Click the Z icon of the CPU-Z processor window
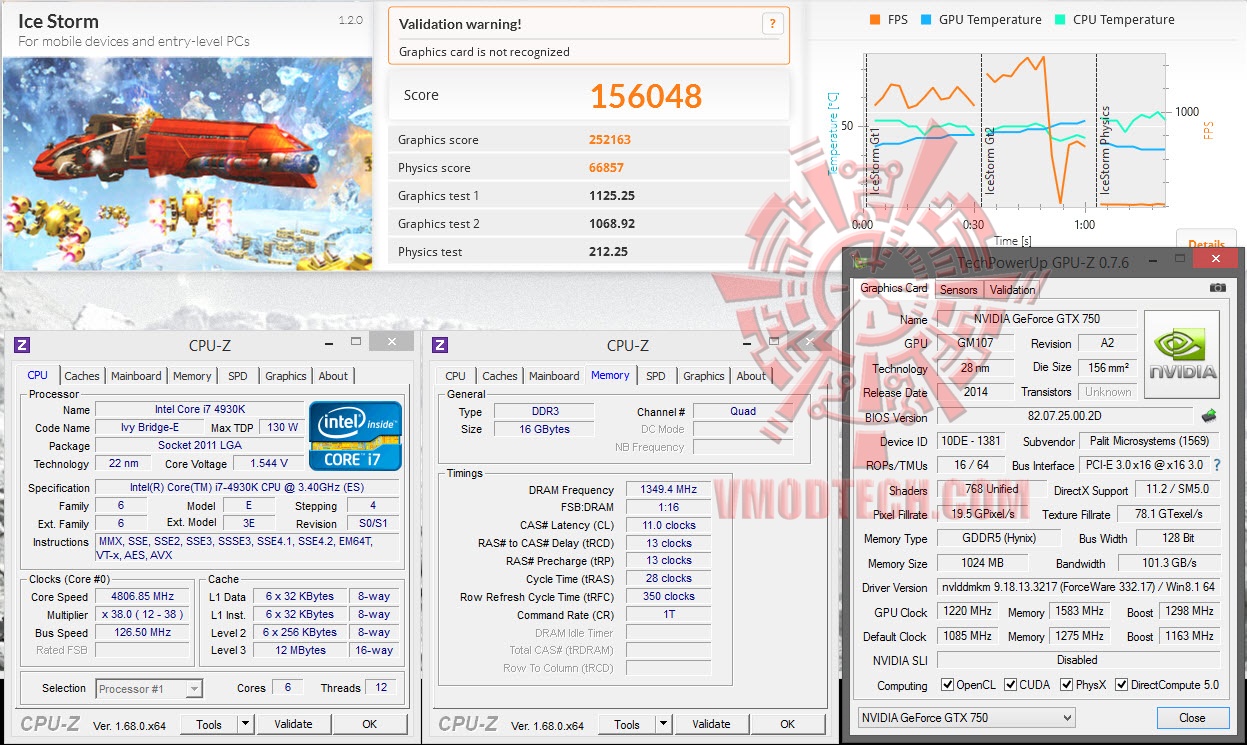 pyautogui.click(x=22, y=345)
